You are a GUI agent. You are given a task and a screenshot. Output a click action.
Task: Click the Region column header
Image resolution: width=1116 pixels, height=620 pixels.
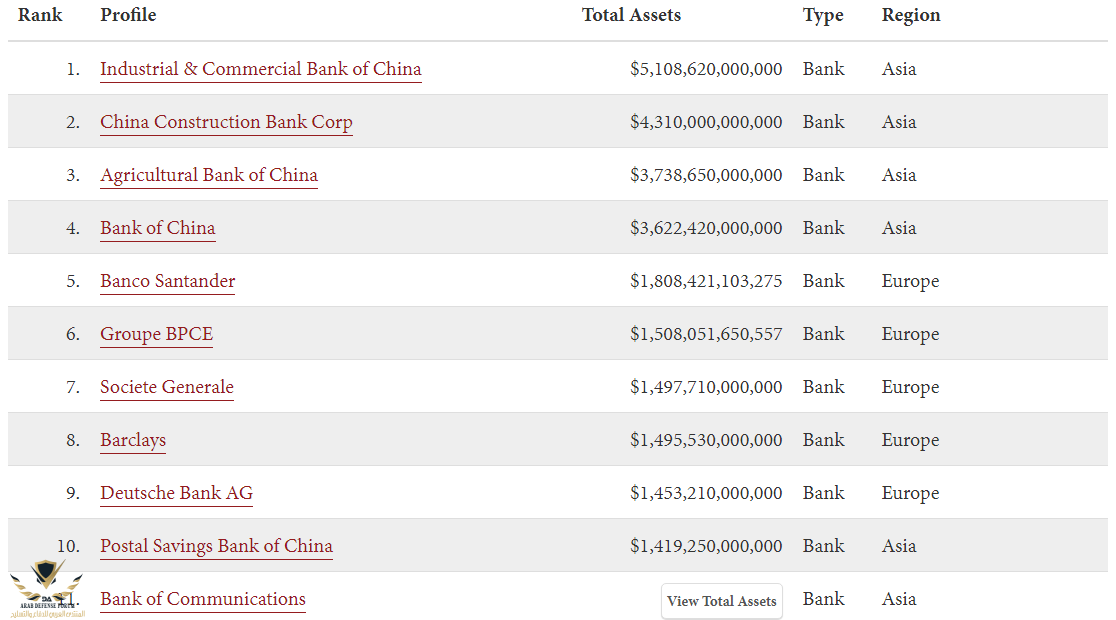[x=911, y=15]
